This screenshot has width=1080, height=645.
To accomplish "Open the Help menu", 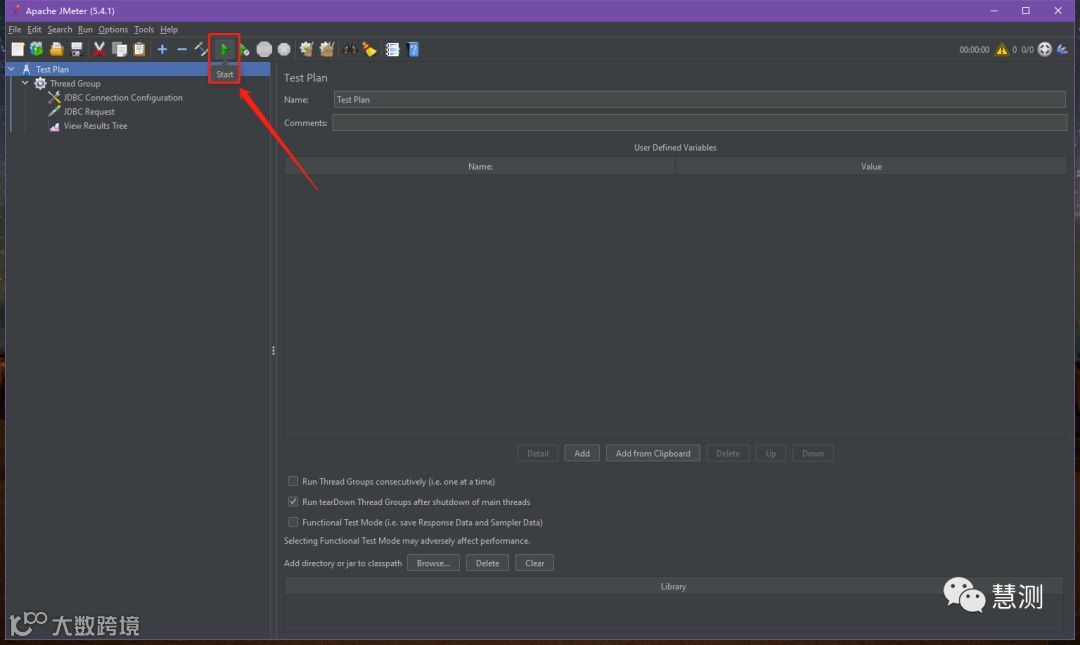I will click(x=169, y=30).
